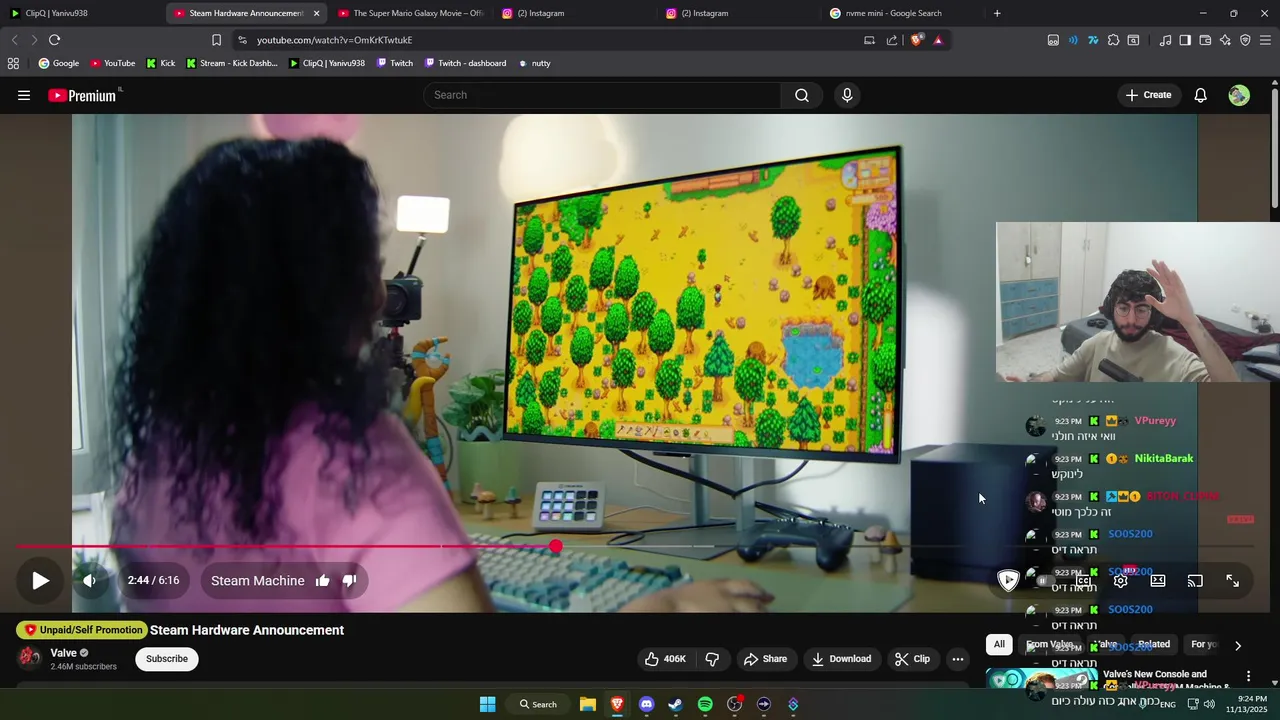Image resolution: width=1280 pixels, height=720 pixels.
Task: Open browser main hamburger menu
Action: (1265, 40)
